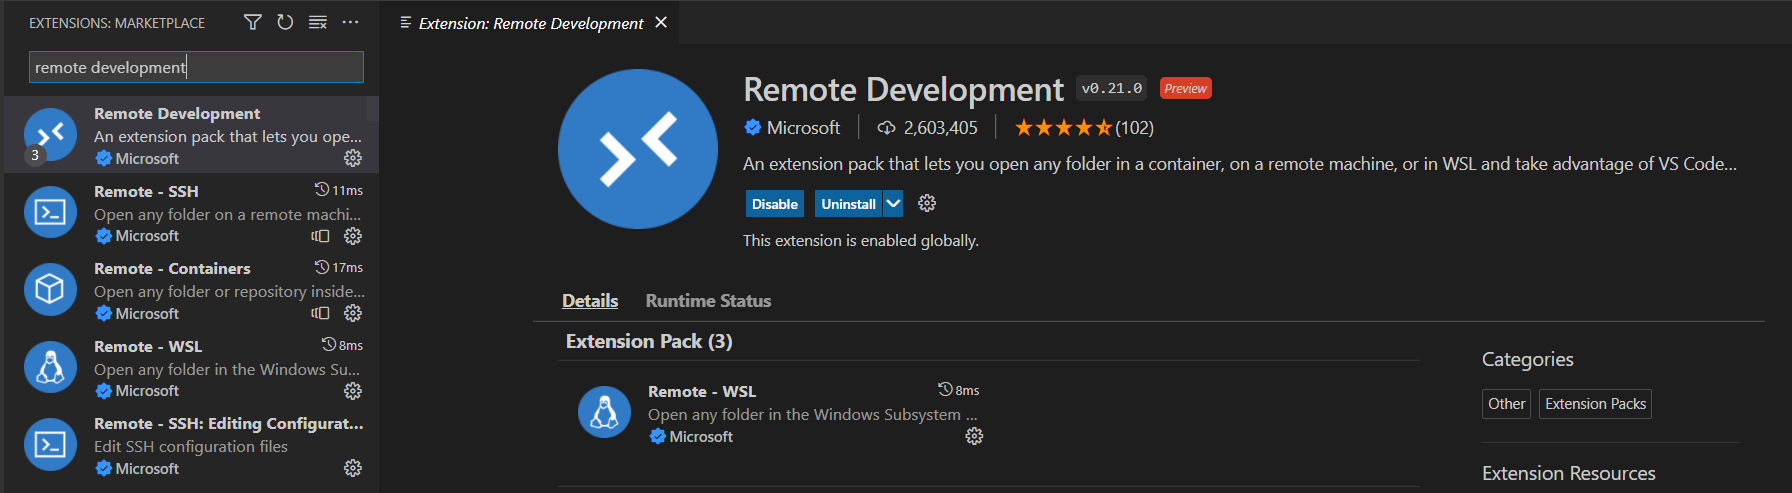
Task: Open the Views and More Actions ellipsis
Action: (350, 22)
